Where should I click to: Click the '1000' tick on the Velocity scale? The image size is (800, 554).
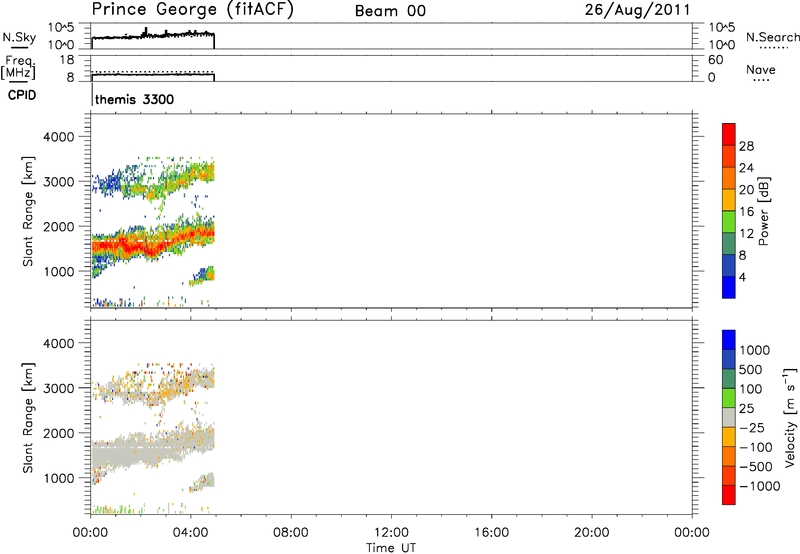click(x=754, y=350)
